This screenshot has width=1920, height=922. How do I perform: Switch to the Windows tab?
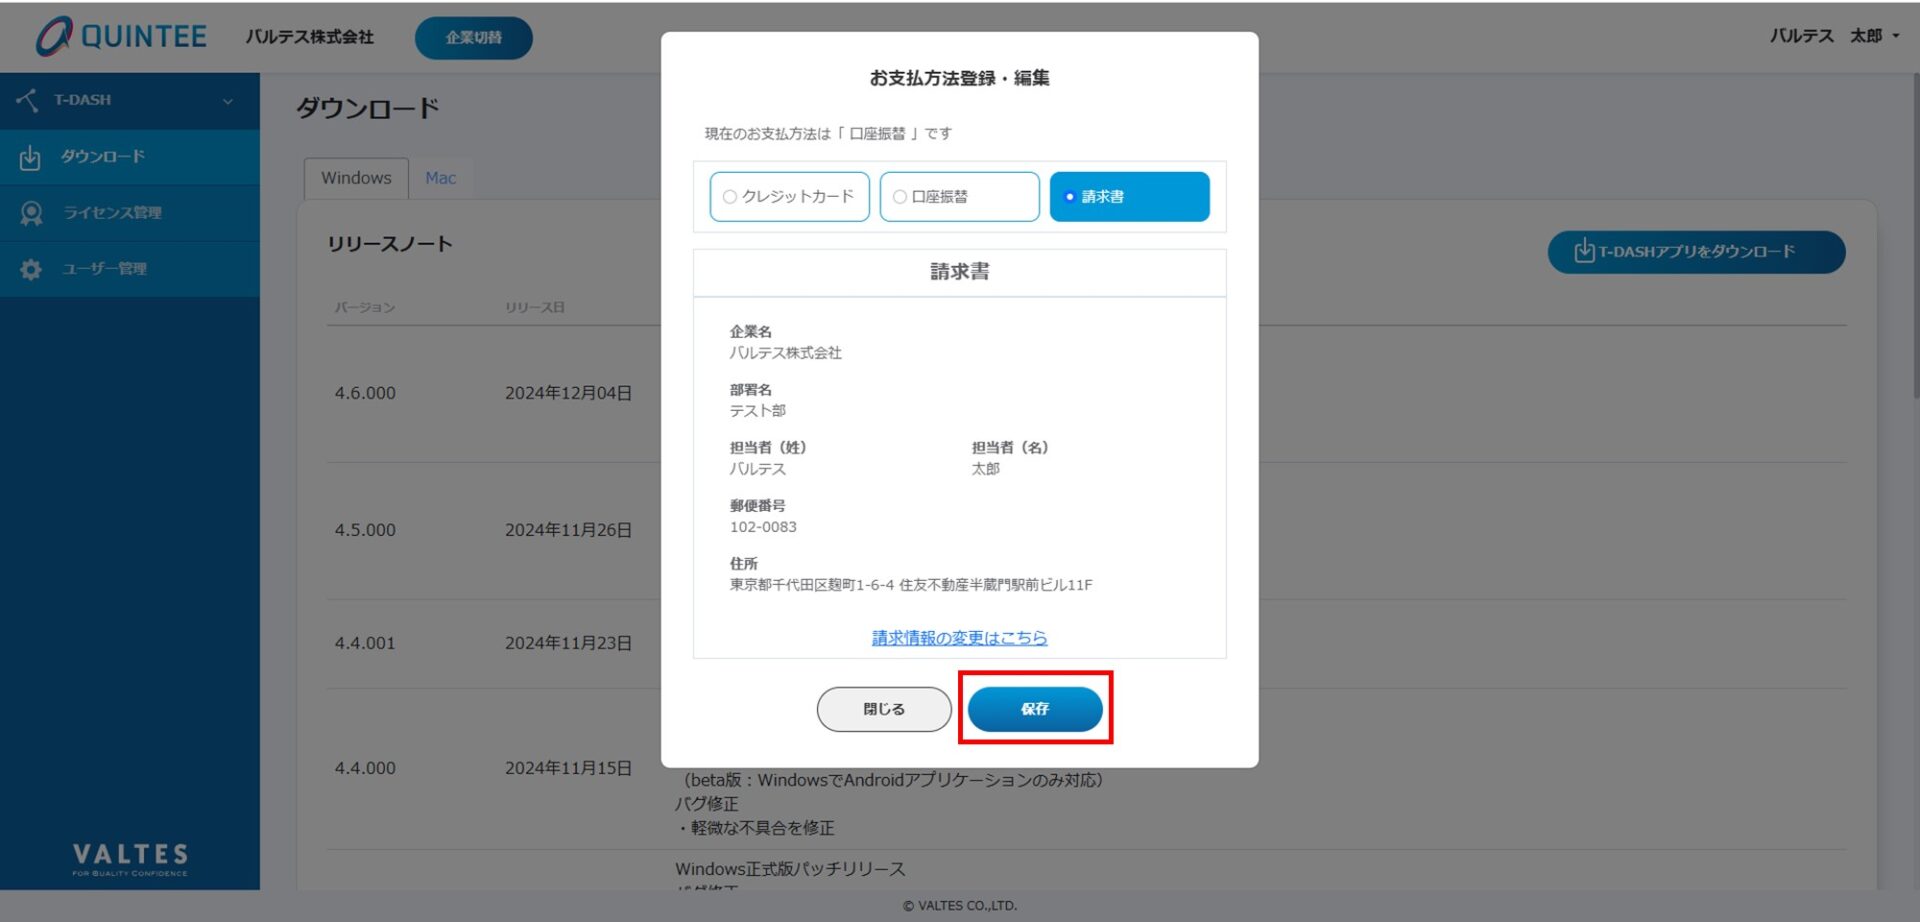click(x=356, y=178)
